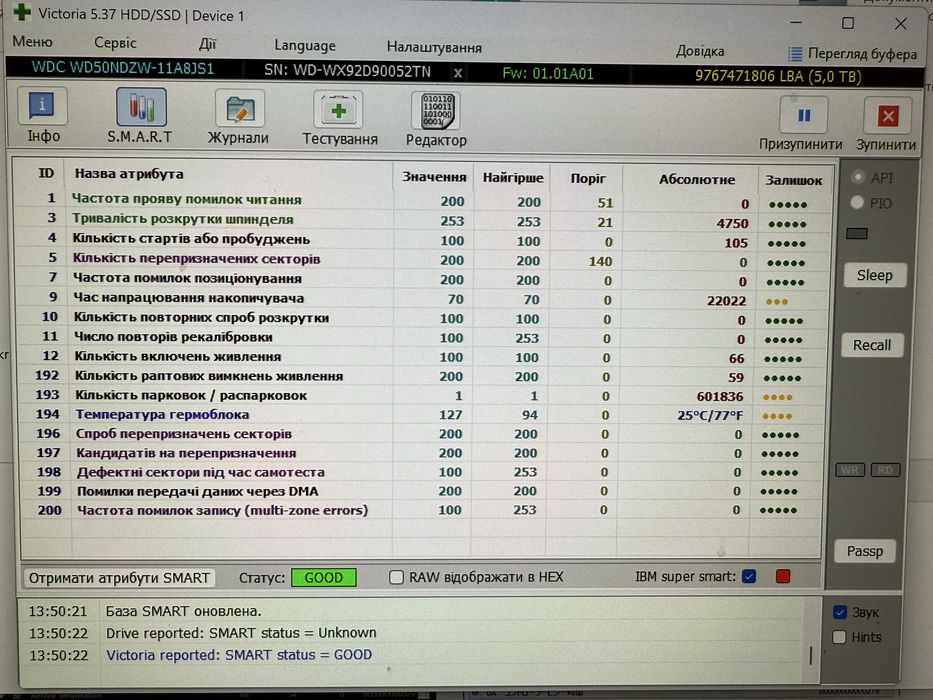Image resolution: width=933 pixels, height=700 pixels.
Task: Open the Меню menu
Action: coord(33,42)
